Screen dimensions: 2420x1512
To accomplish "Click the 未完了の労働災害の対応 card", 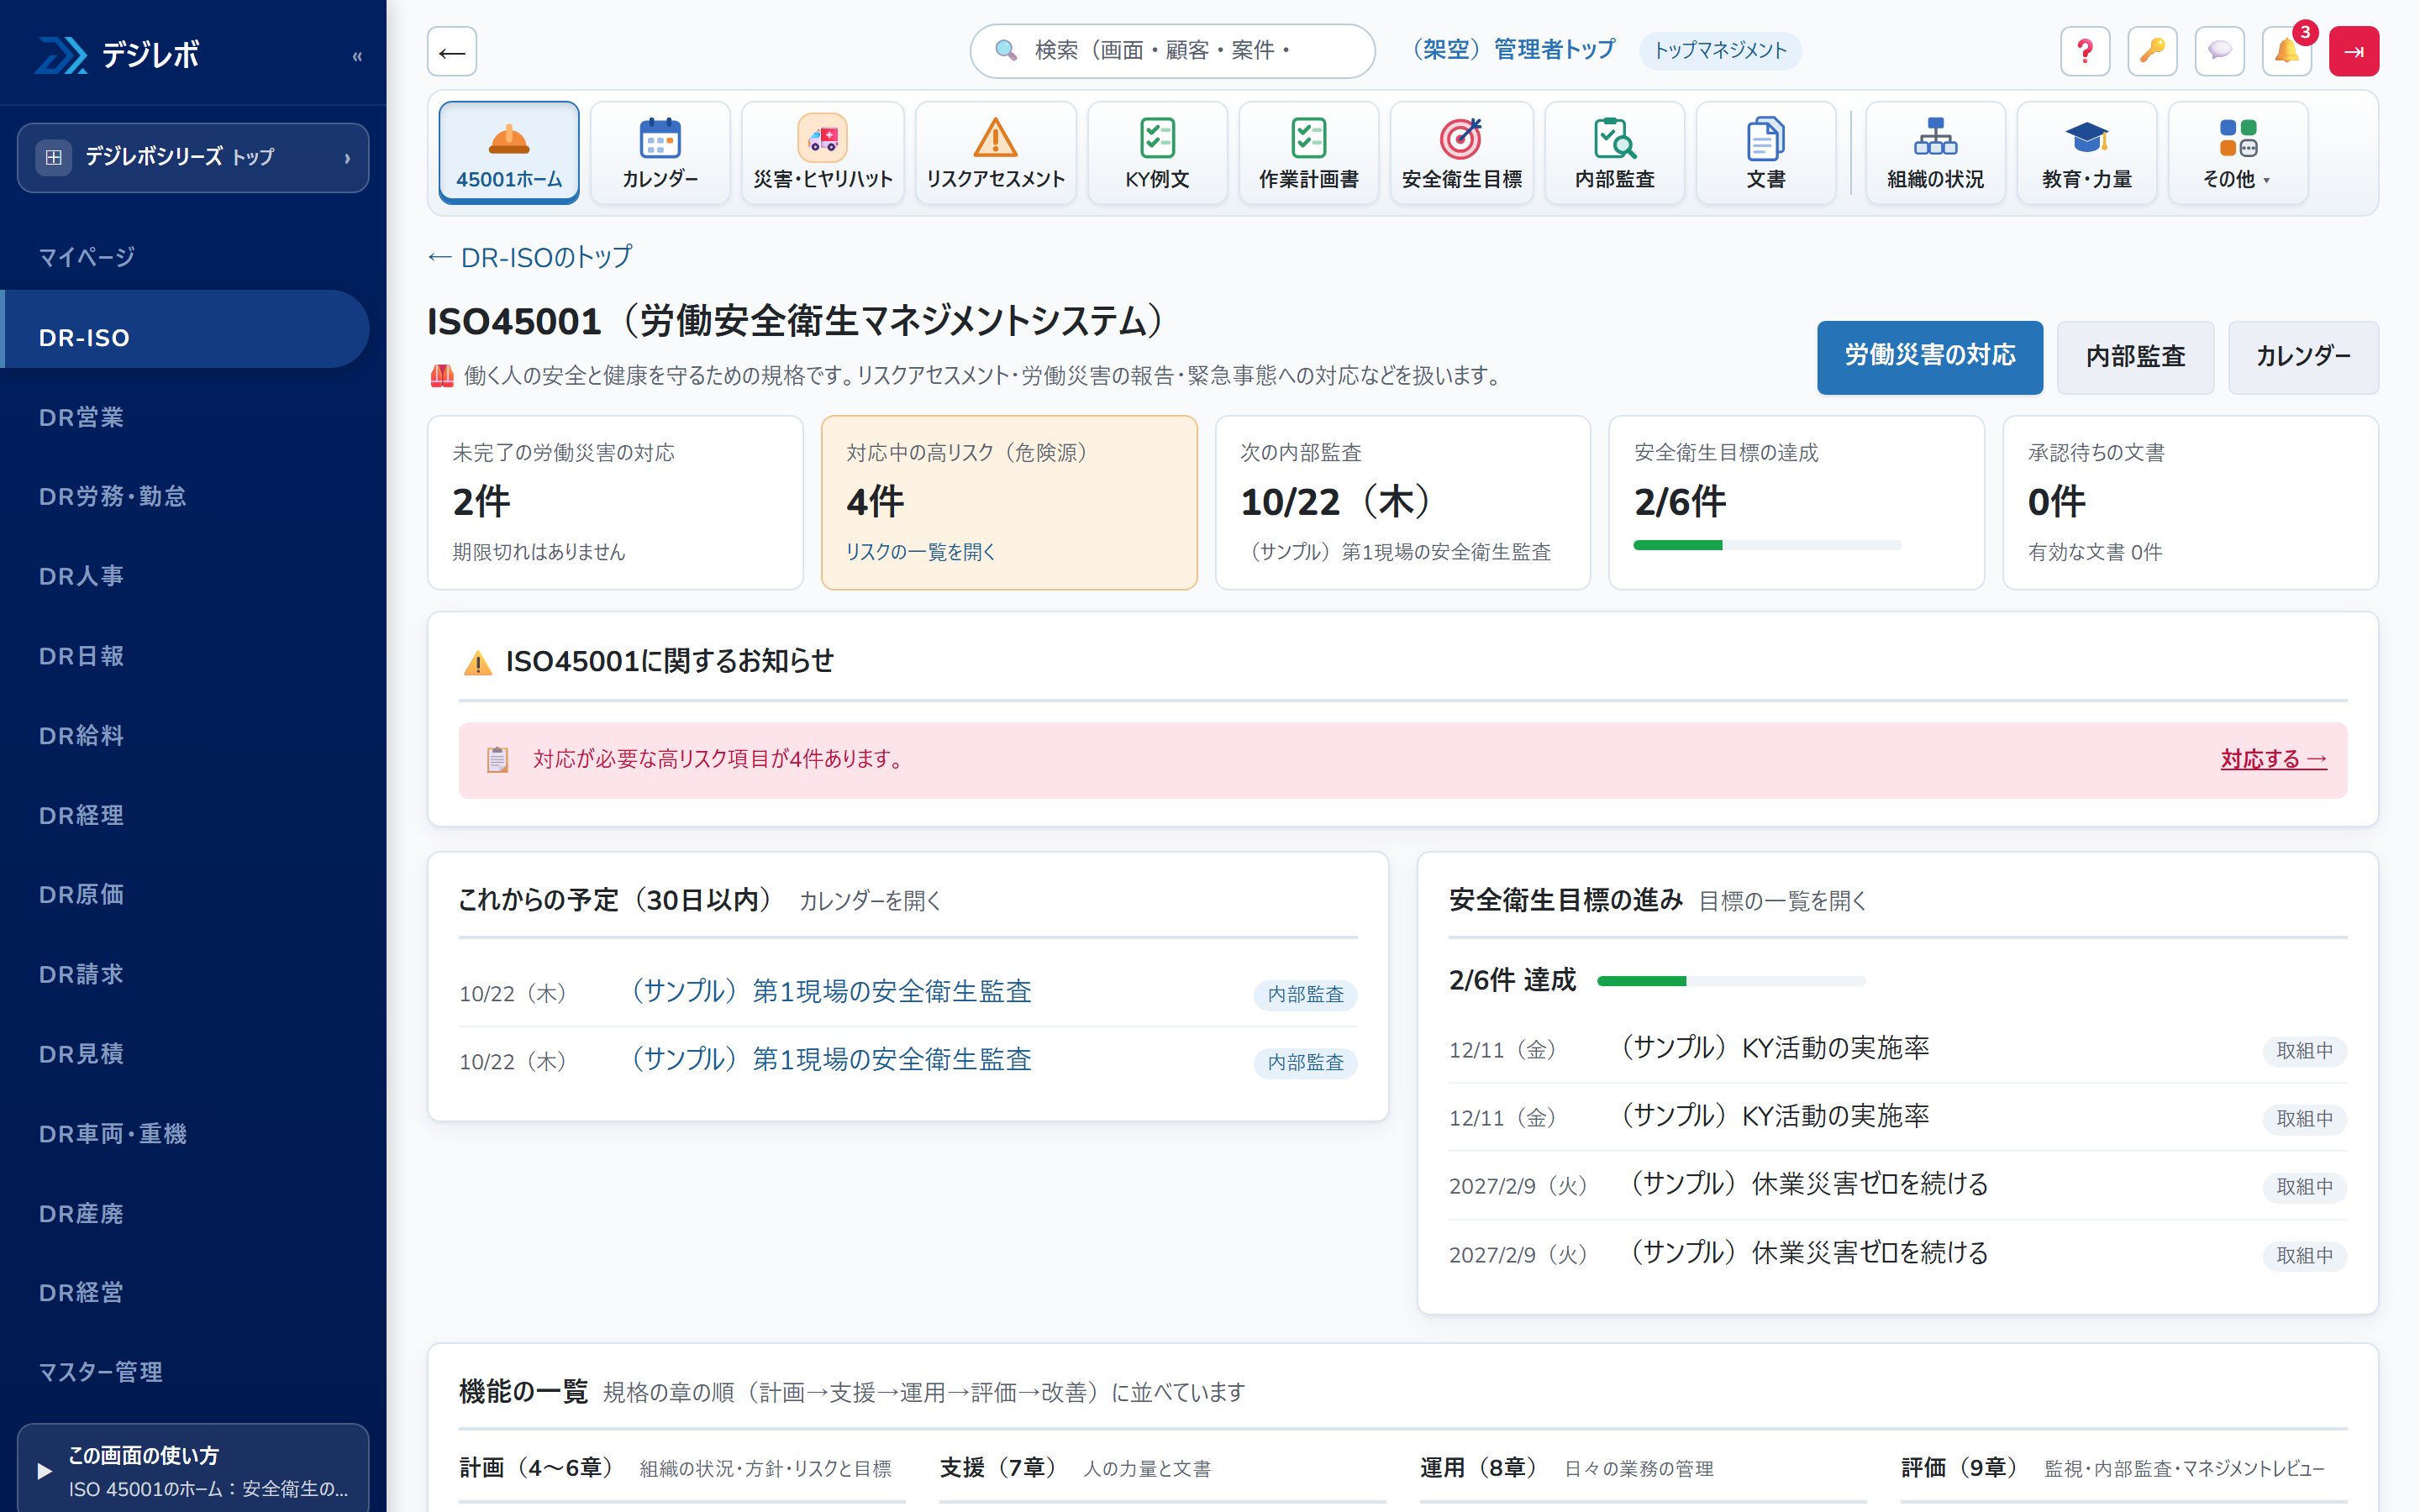I will (615, 502).
